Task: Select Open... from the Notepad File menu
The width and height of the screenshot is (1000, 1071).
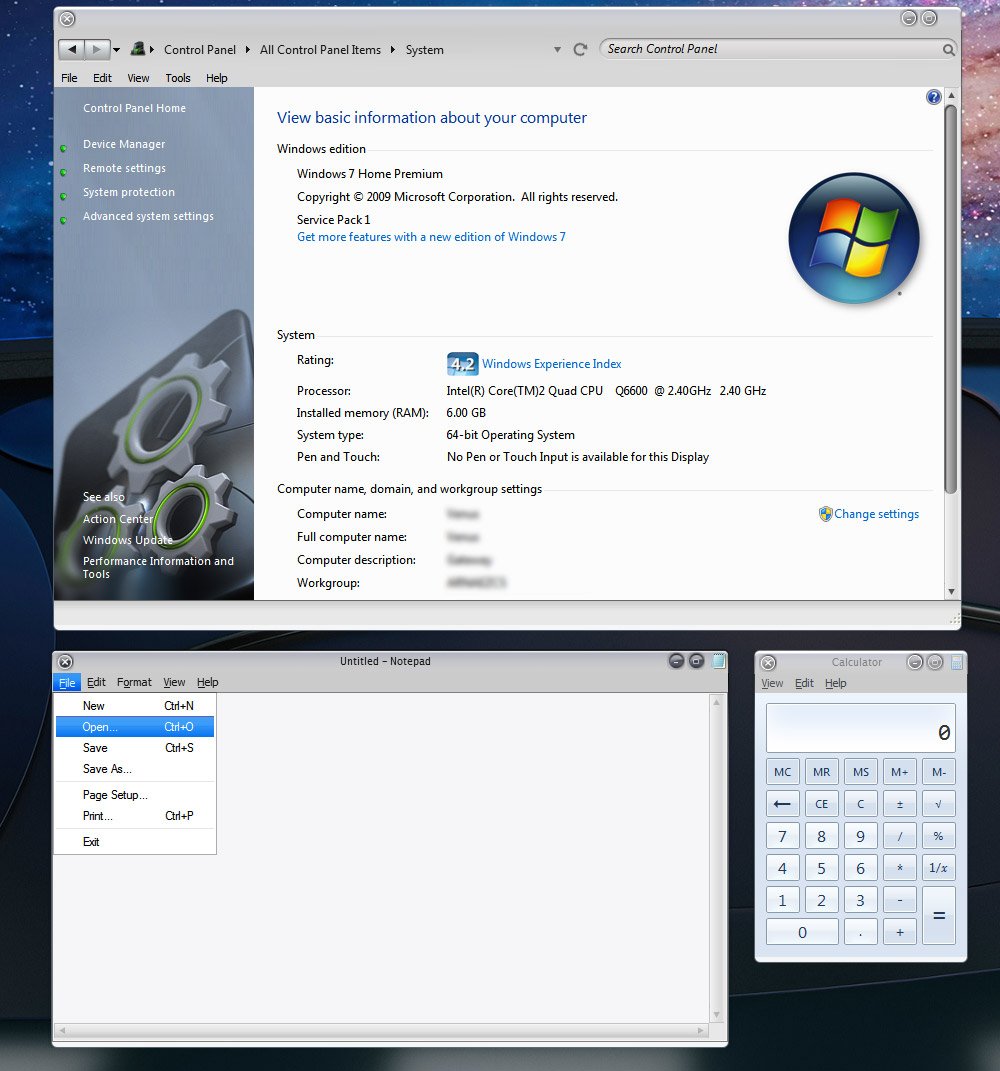Action: pos(100,727)
